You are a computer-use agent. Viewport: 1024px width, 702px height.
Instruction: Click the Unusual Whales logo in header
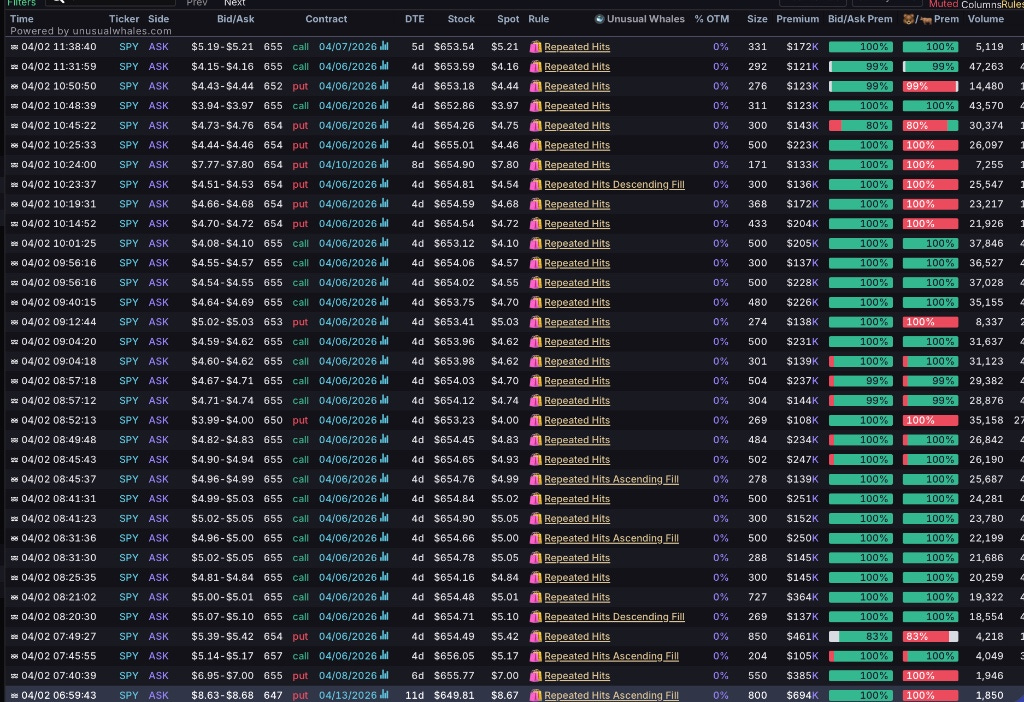pos(599,19)
